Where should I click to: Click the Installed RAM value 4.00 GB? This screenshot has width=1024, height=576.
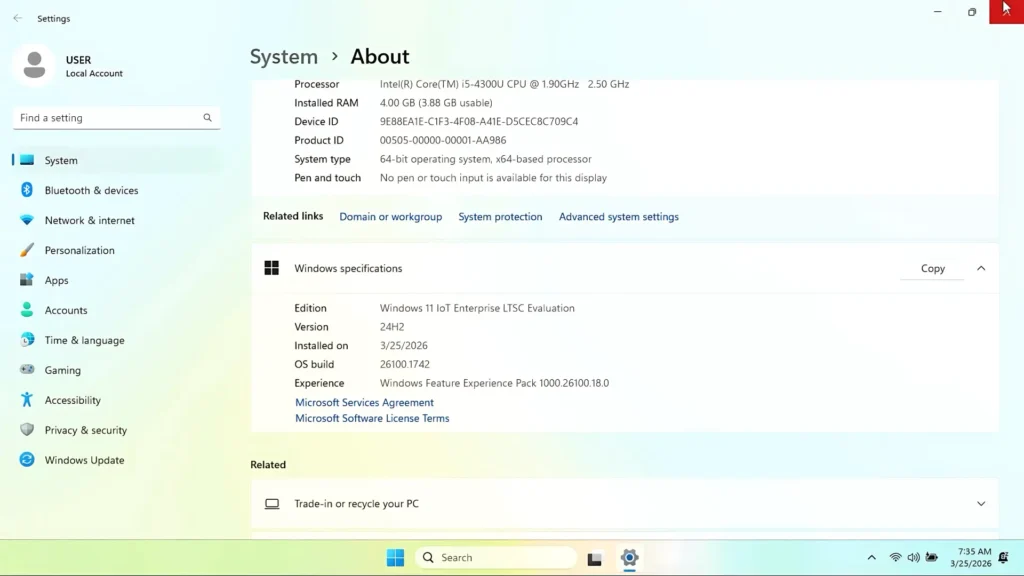(436, 103)
